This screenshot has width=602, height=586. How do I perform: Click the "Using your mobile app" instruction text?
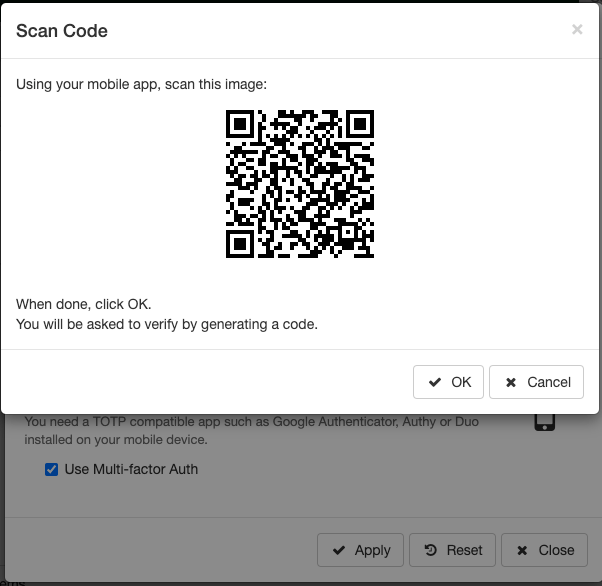141,85
